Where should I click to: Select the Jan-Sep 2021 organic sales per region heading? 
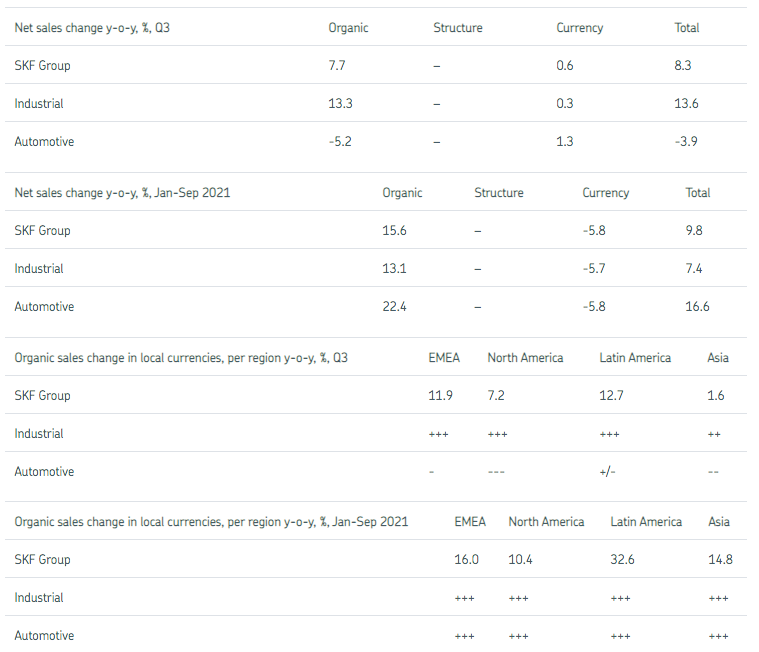click(211, 522)
